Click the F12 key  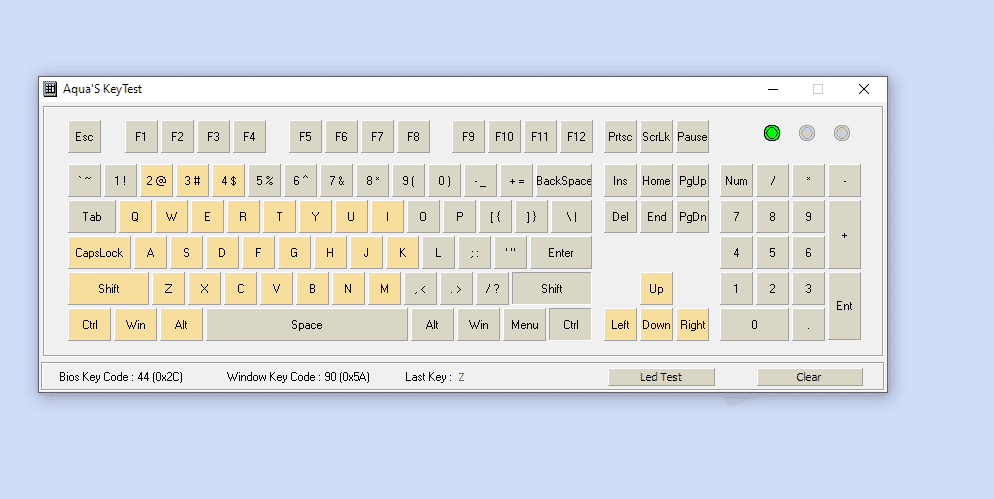(x=576, y=136)
